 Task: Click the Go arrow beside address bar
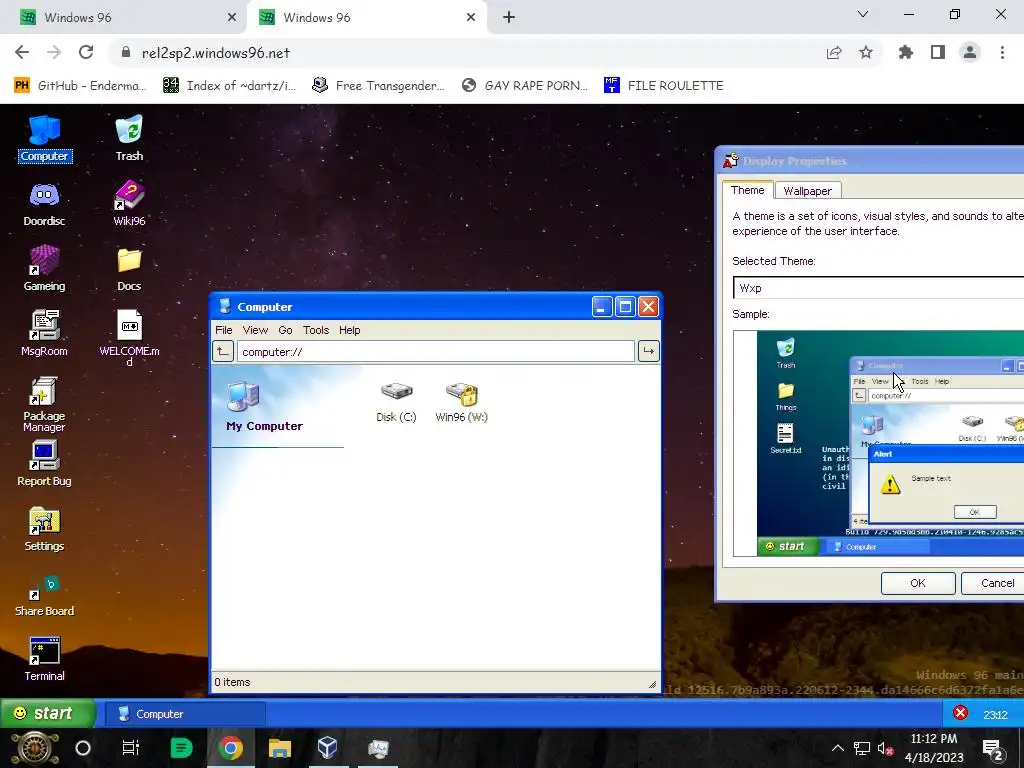tap(648, 351)
